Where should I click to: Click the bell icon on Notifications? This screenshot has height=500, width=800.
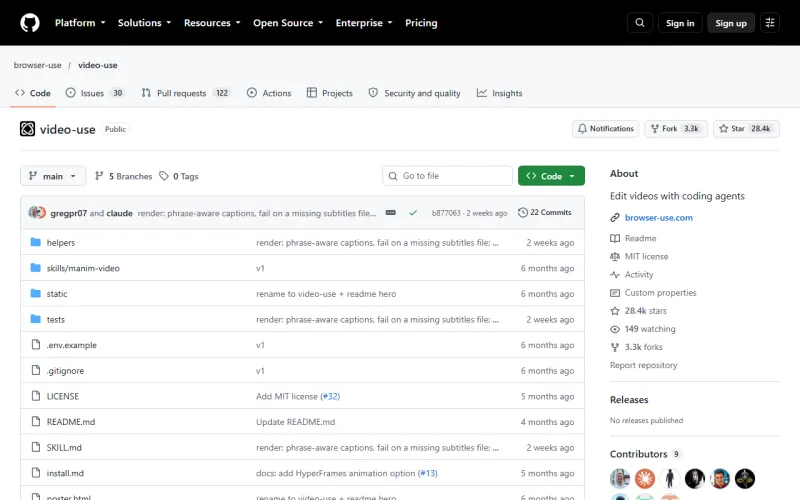pos(582,129)
